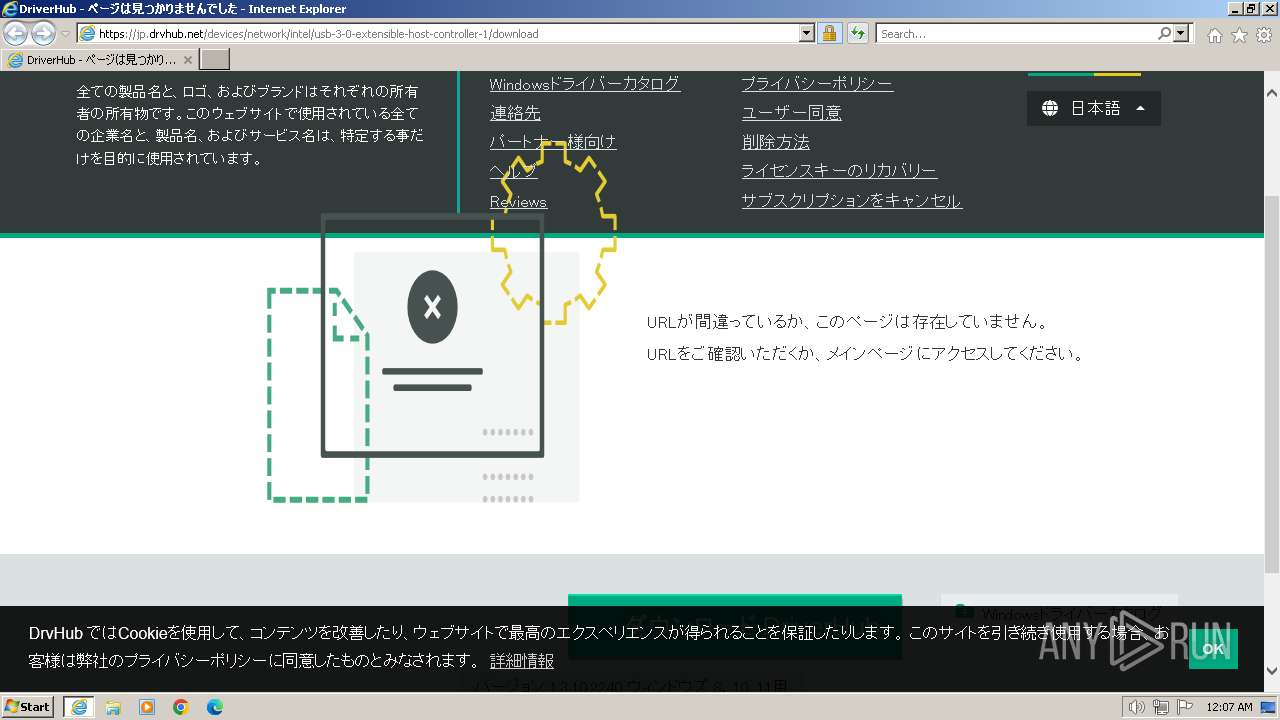Select the DriverHub page tab
The image size is (1280, 720).
[98, 60]
